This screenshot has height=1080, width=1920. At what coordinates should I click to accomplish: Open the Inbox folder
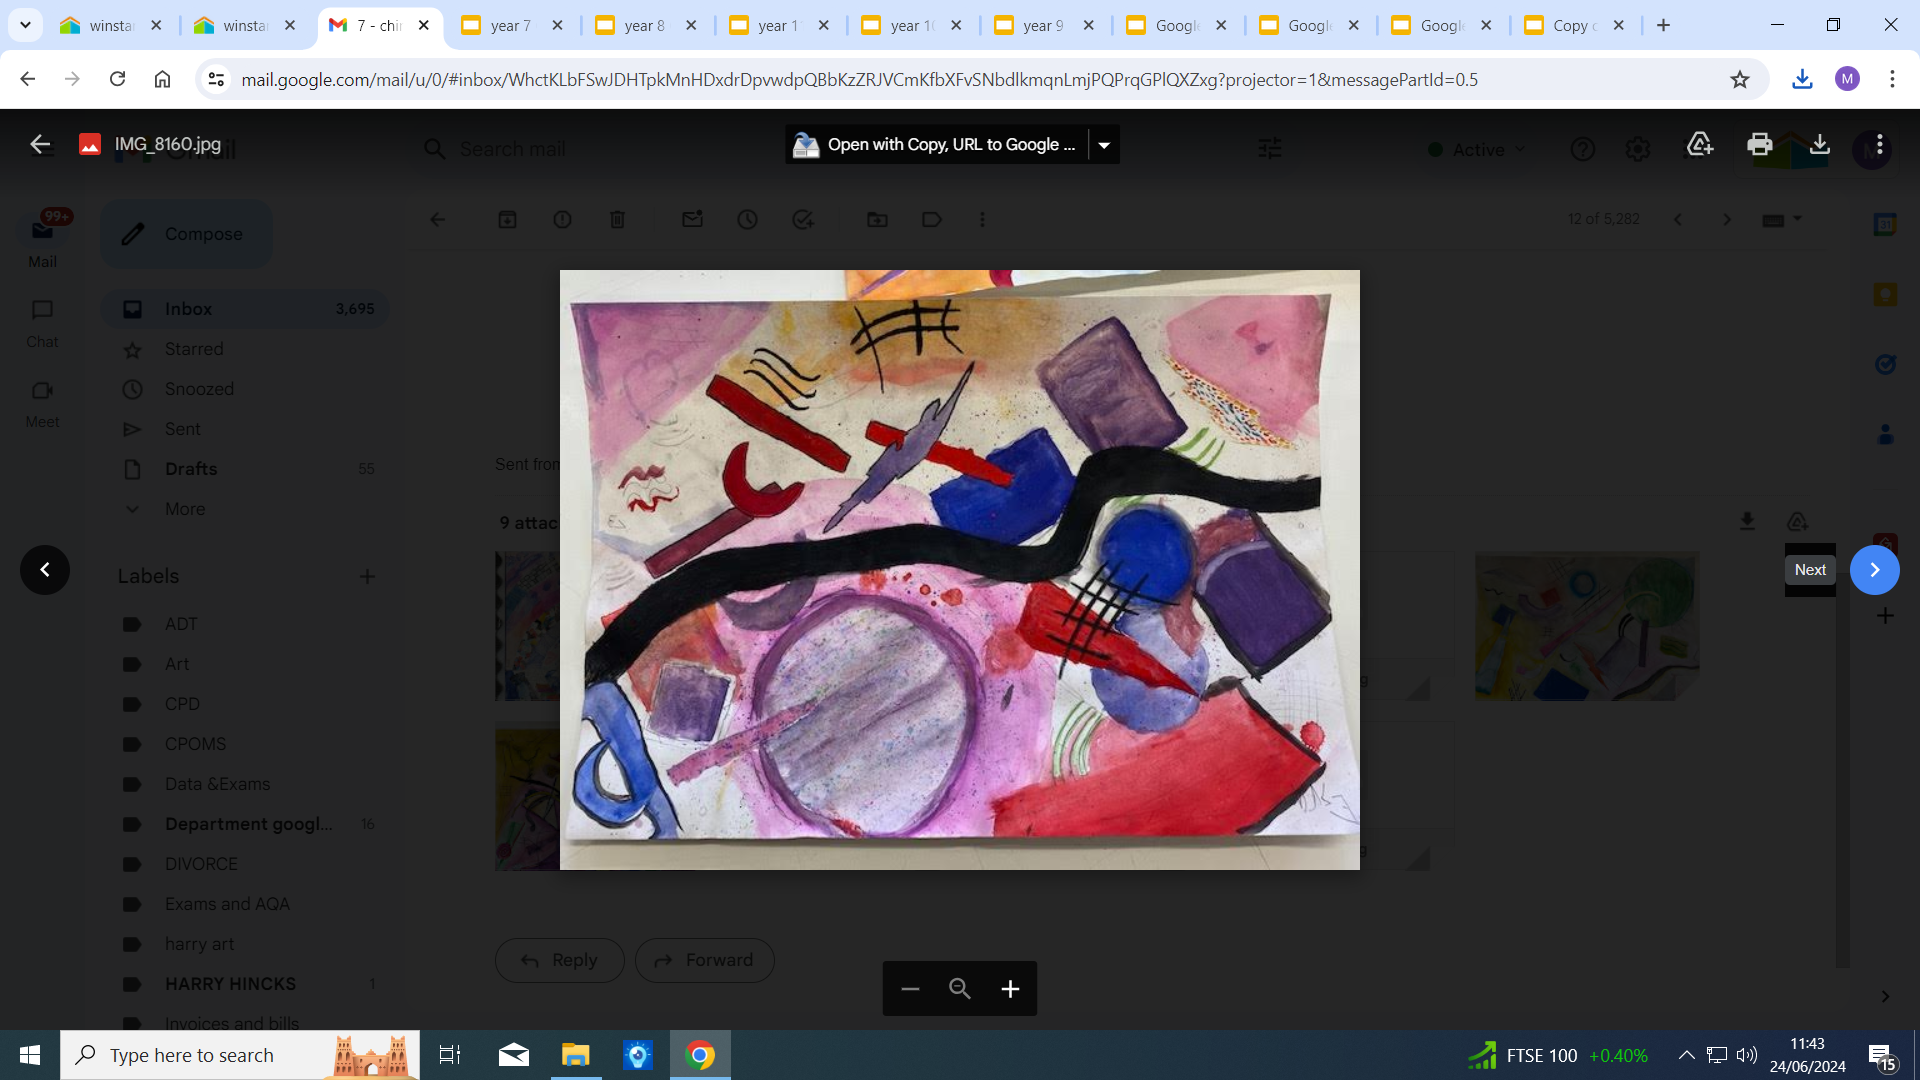click(245, 309)
